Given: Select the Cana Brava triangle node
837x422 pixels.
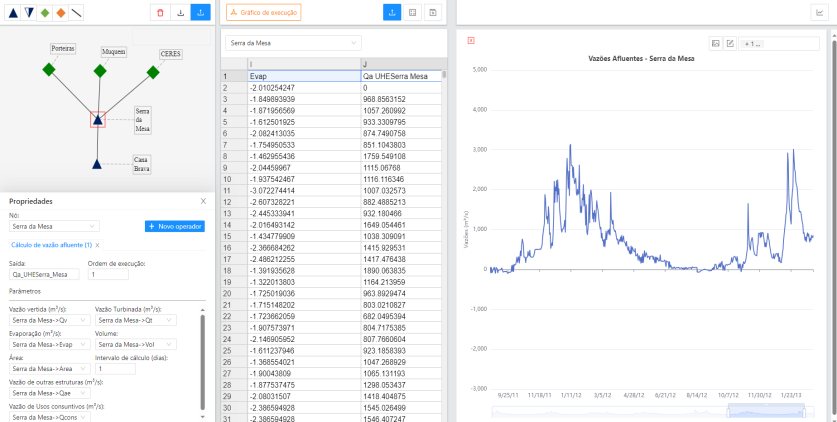Looking at the screenshot, I should (97, 164).
